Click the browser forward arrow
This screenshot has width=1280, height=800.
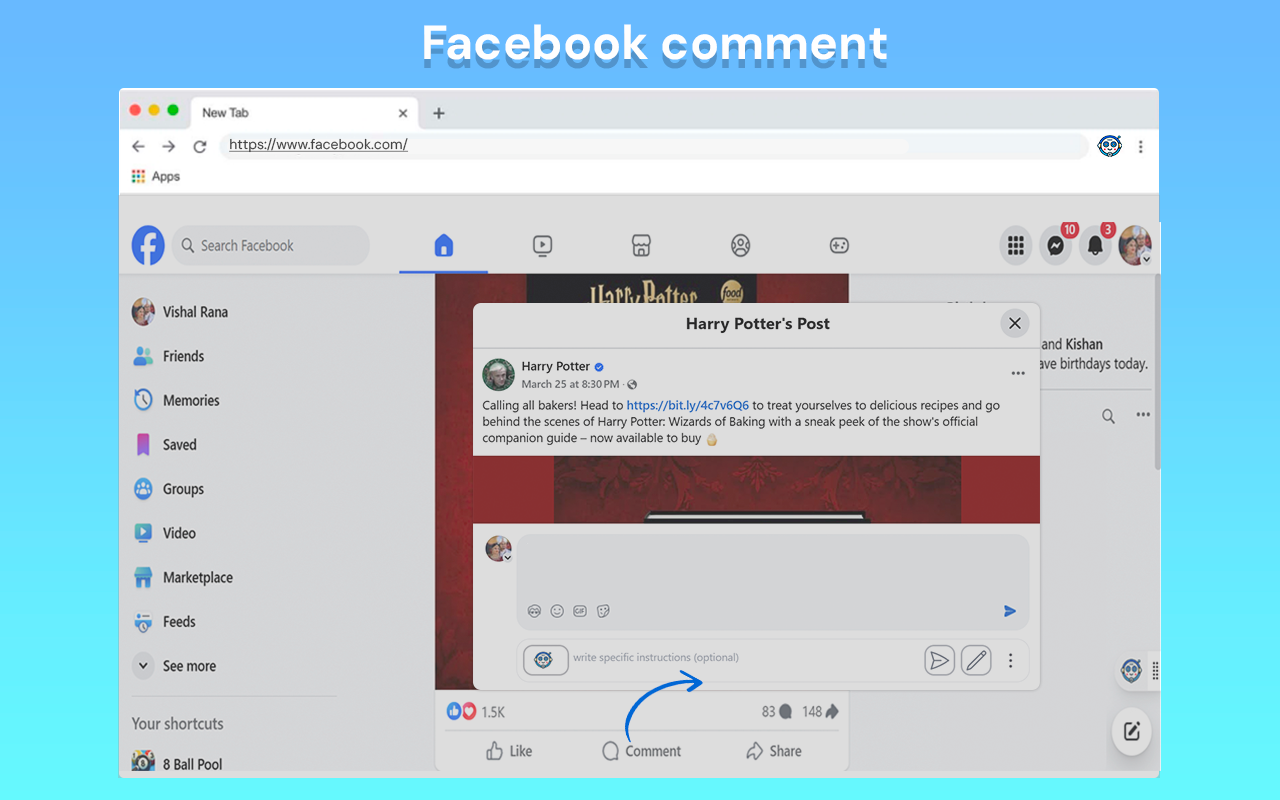pyautogui.click(x=169, y=146)
